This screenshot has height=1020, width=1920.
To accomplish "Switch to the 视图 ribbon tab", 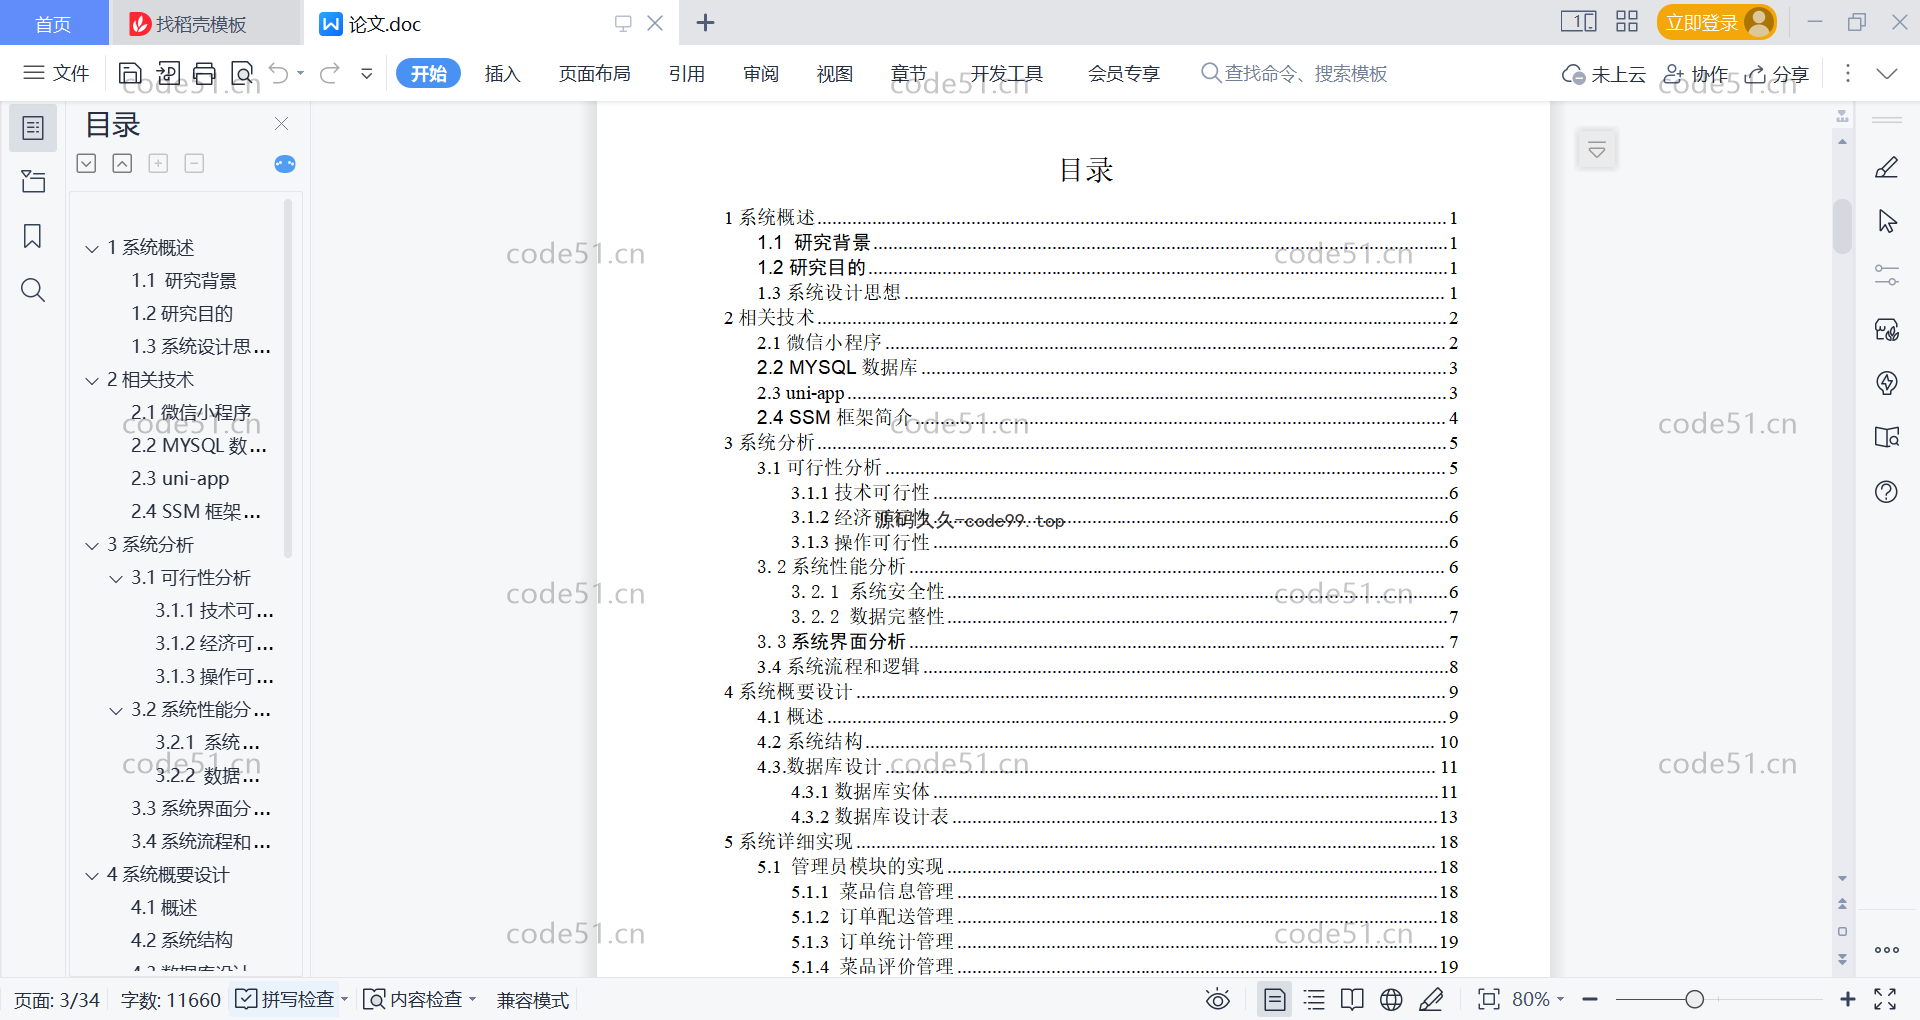I will [x=834, y=73].
